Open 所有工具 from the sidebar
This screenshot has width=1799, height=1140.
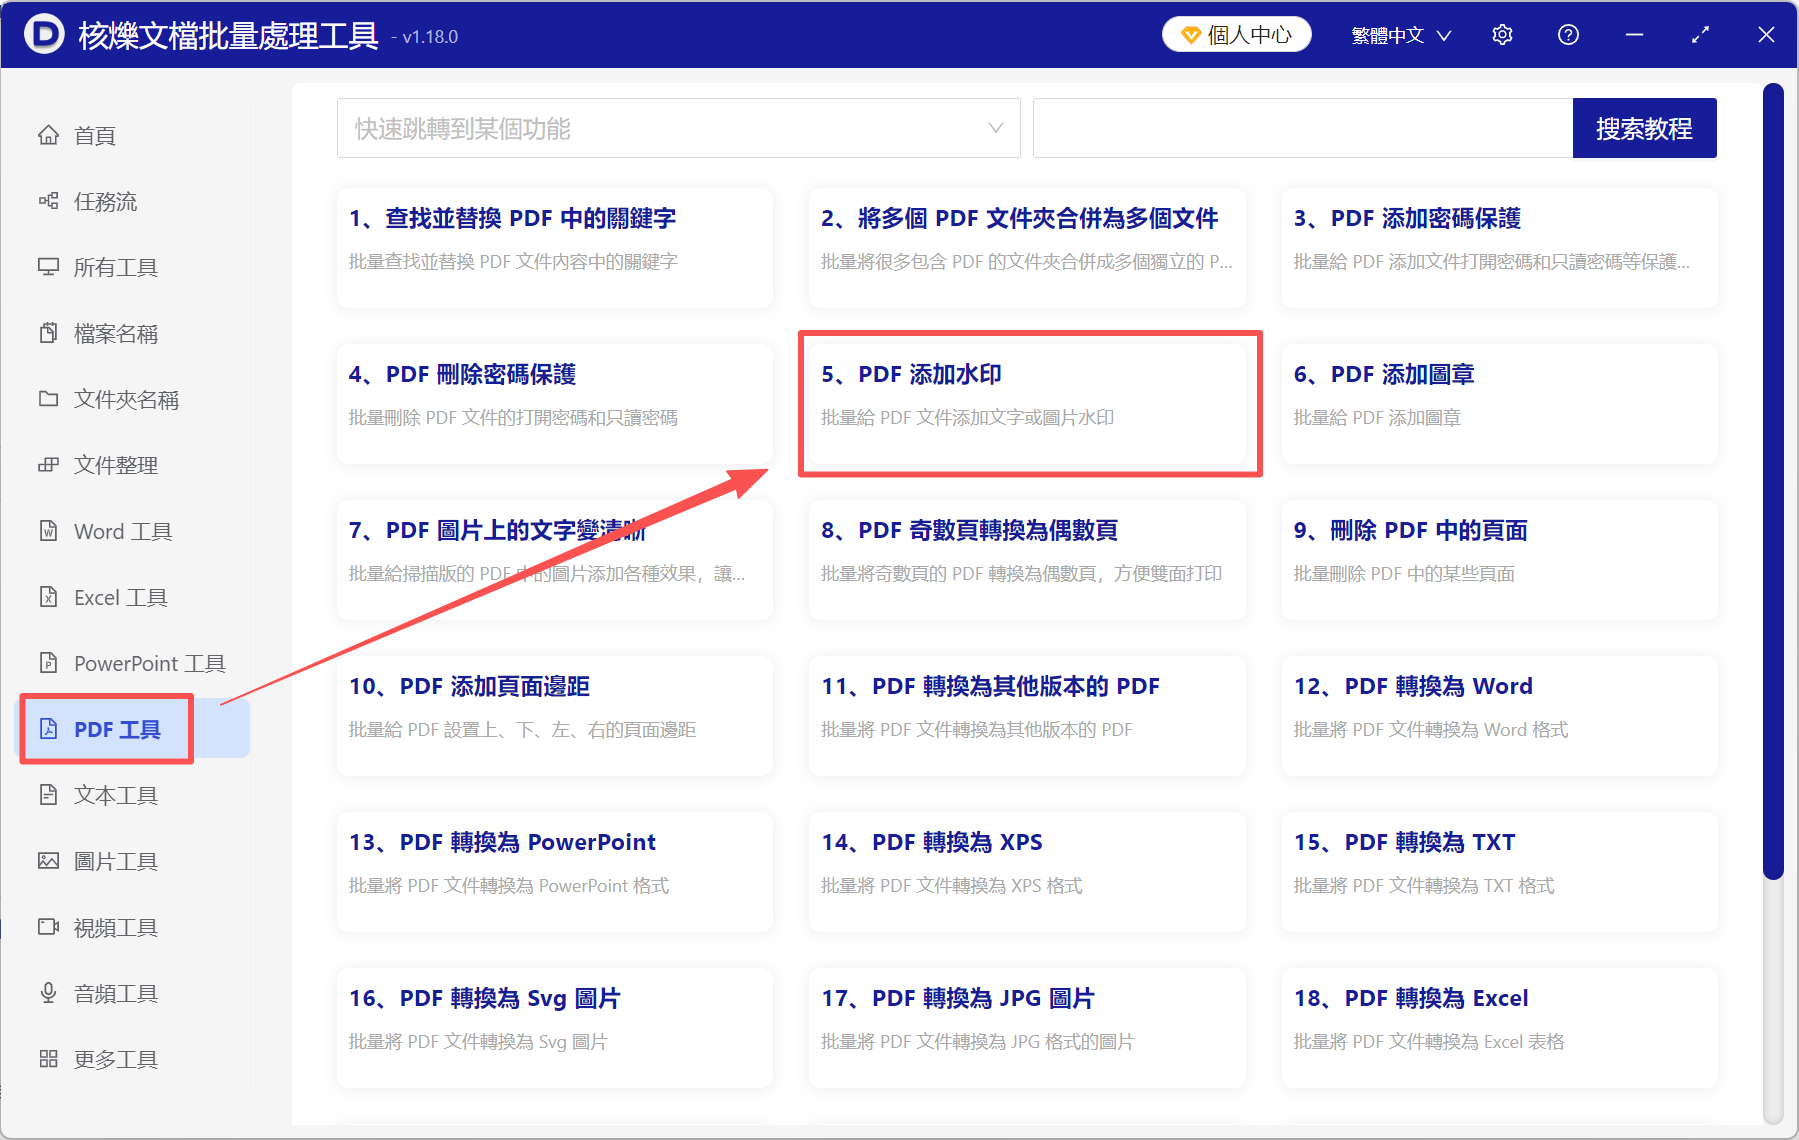[x=112, y=267]
